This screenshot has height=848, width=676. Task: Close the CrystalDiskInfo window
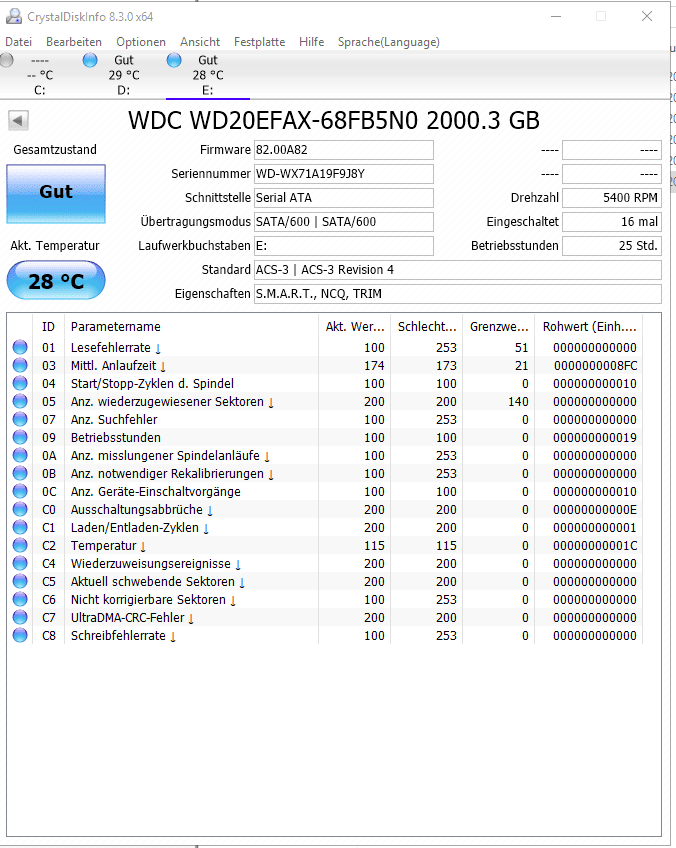point(647,16)
